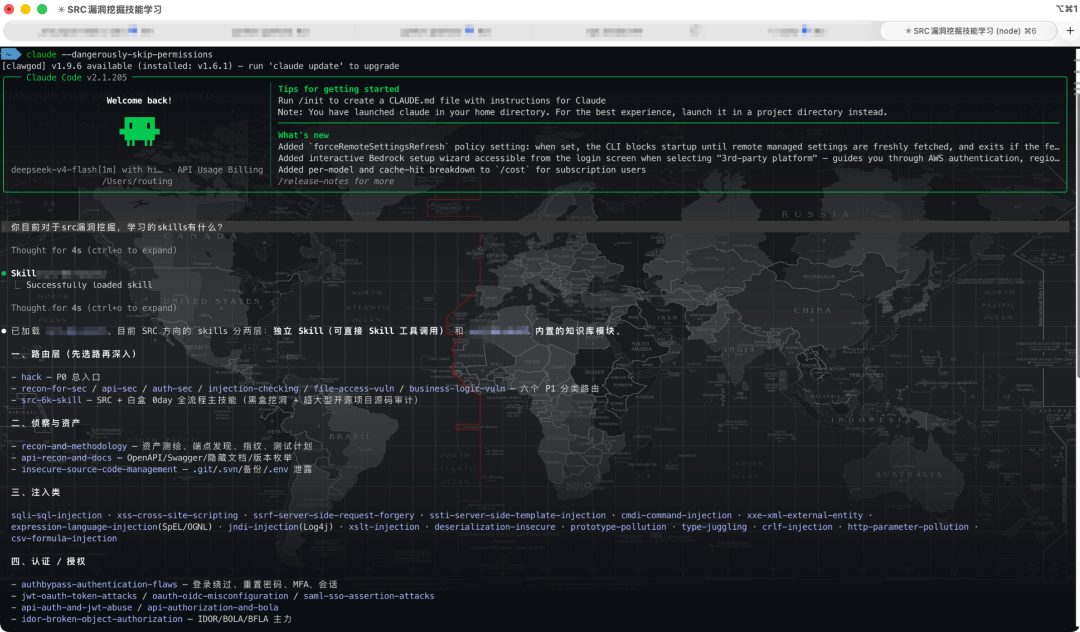Screen dimensions: 1080x632
Task: Click the green bullet beside Skill
Action: pyautogui.click(x=4, y=273)
